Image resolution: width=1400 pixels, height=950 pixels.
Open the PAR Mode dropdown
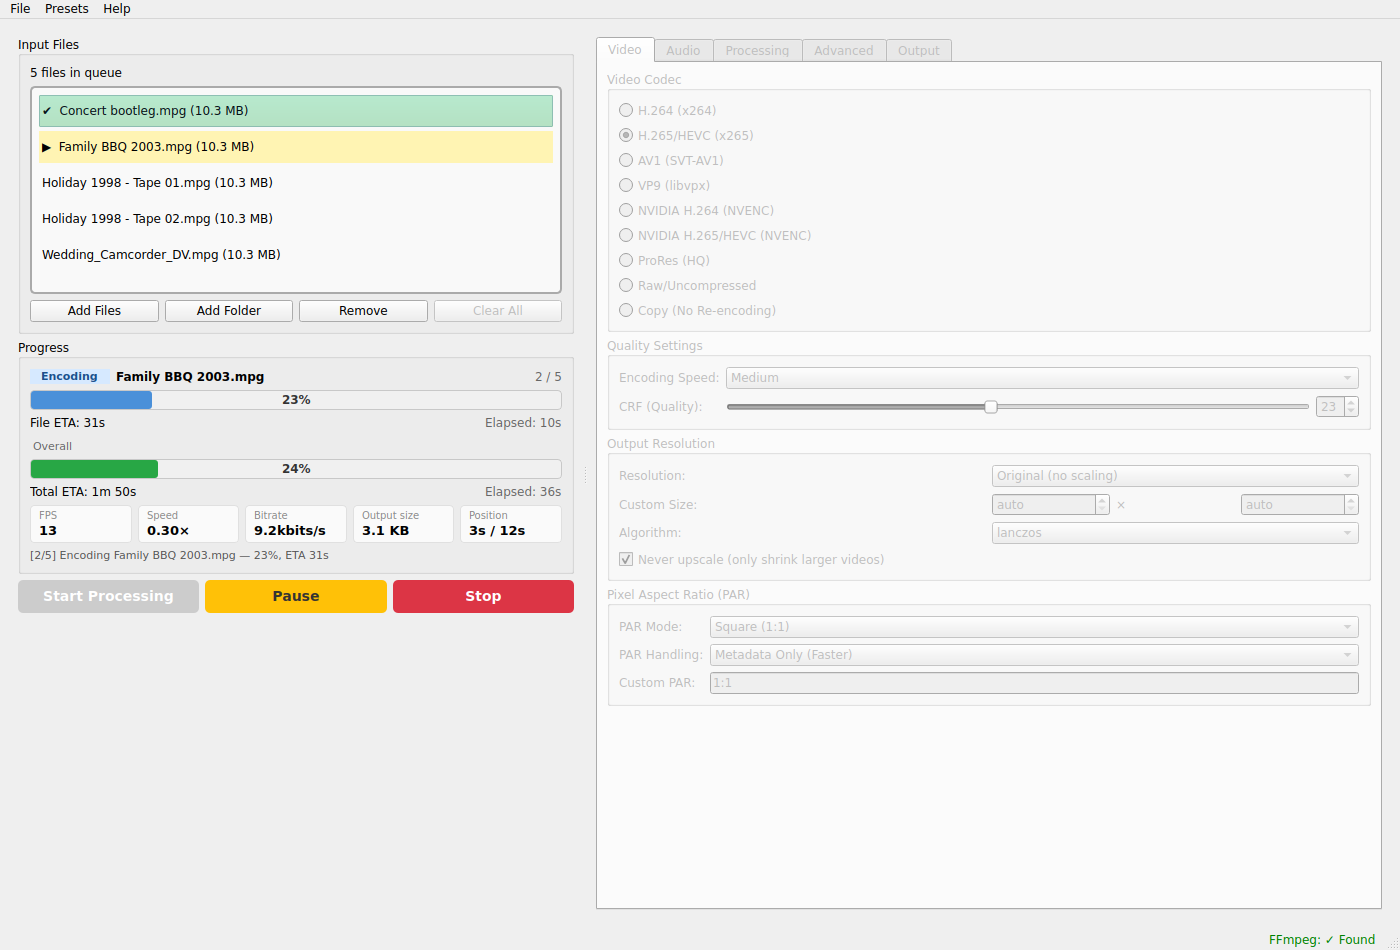click(1034, 627)
